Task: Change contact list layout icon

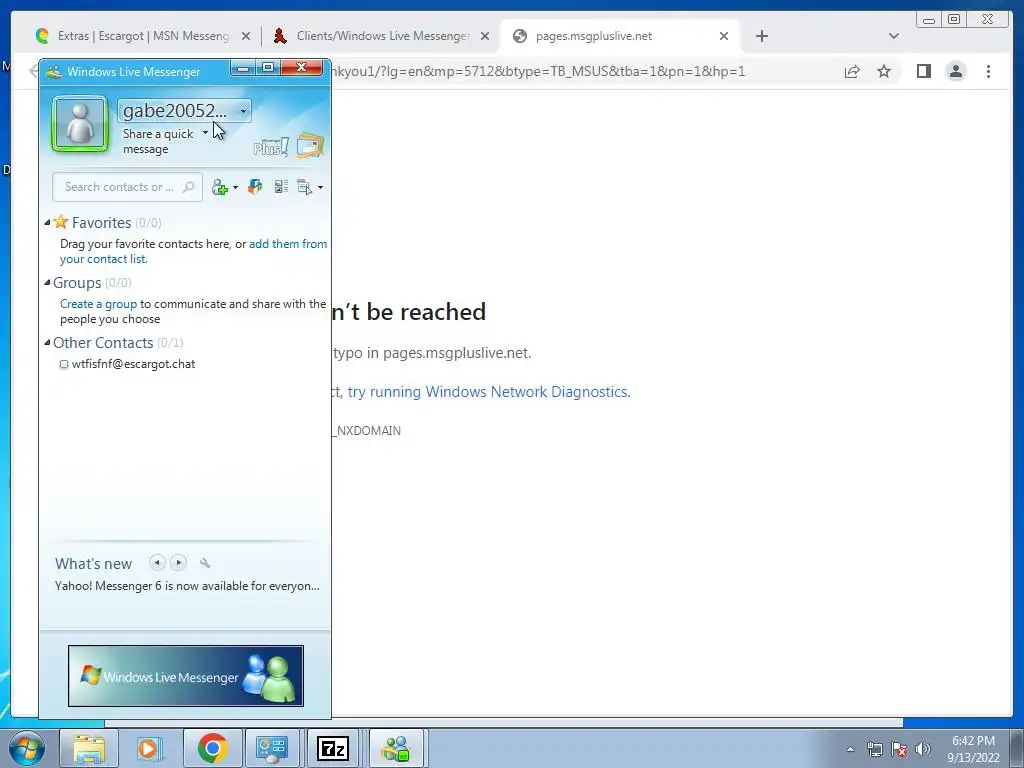Action: point(281,187)
